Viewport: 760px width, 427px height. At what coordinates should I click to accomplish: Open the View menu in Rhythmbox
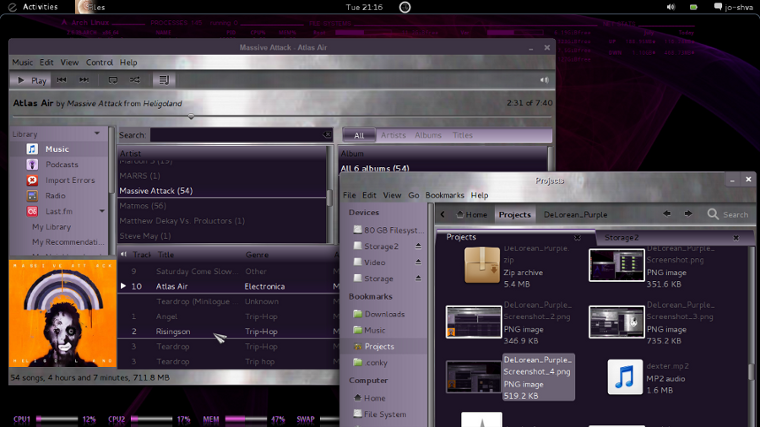pyautogui.click(x=69, y=63)
